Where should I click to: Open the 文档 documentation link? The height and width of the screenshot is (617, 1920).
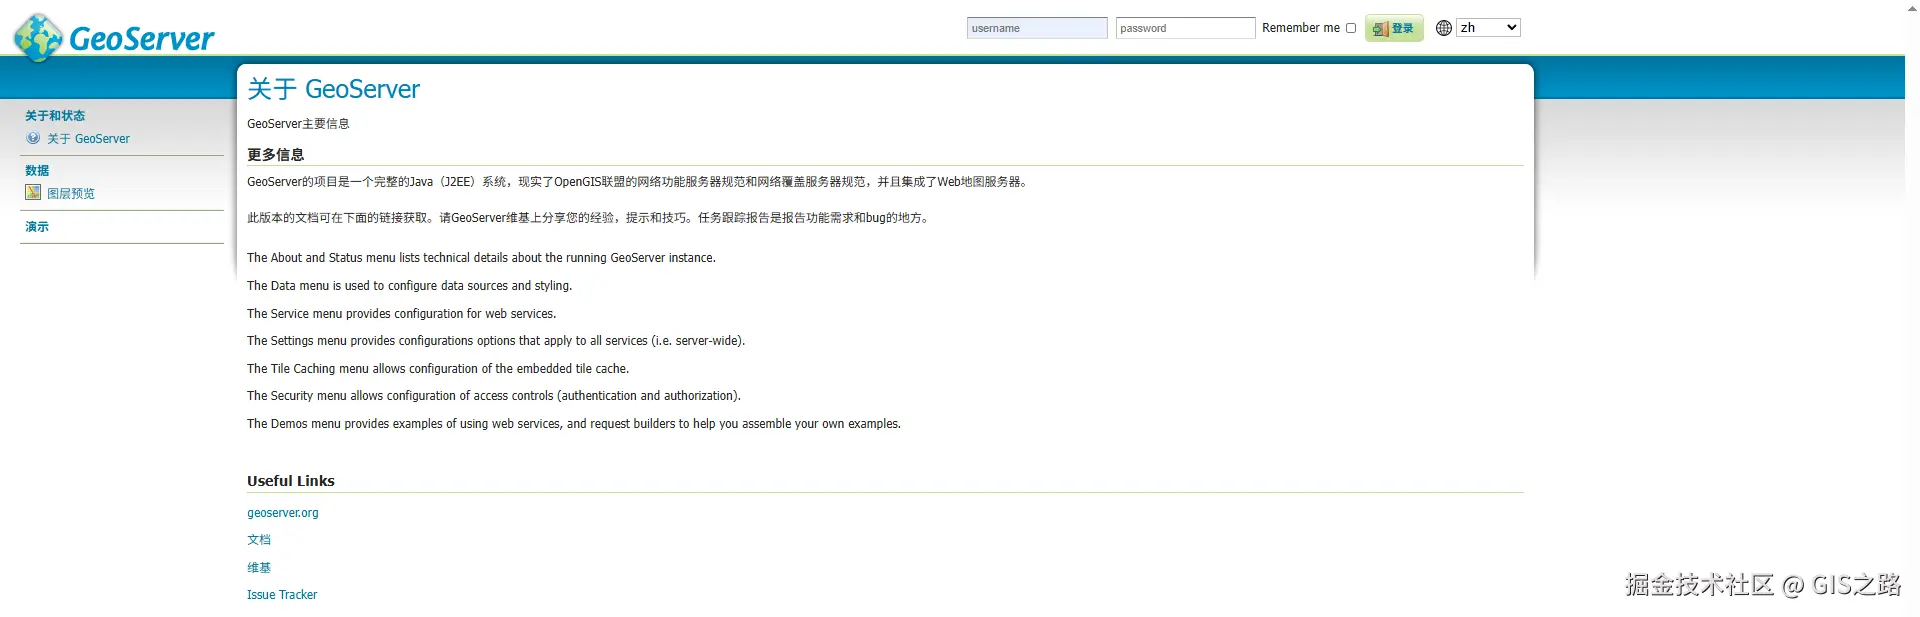[259, 540]
